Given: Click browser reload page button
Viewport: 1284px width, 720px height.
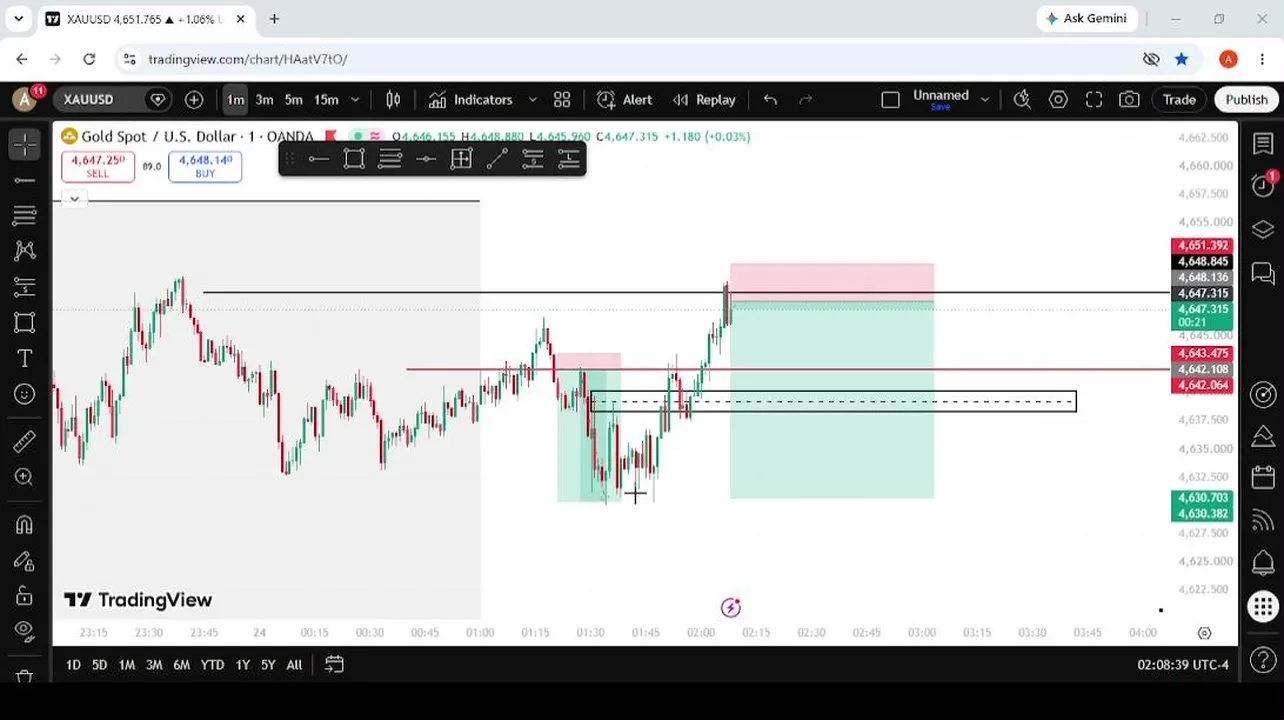Looking at the screenshot, I should tap(89, 59).
